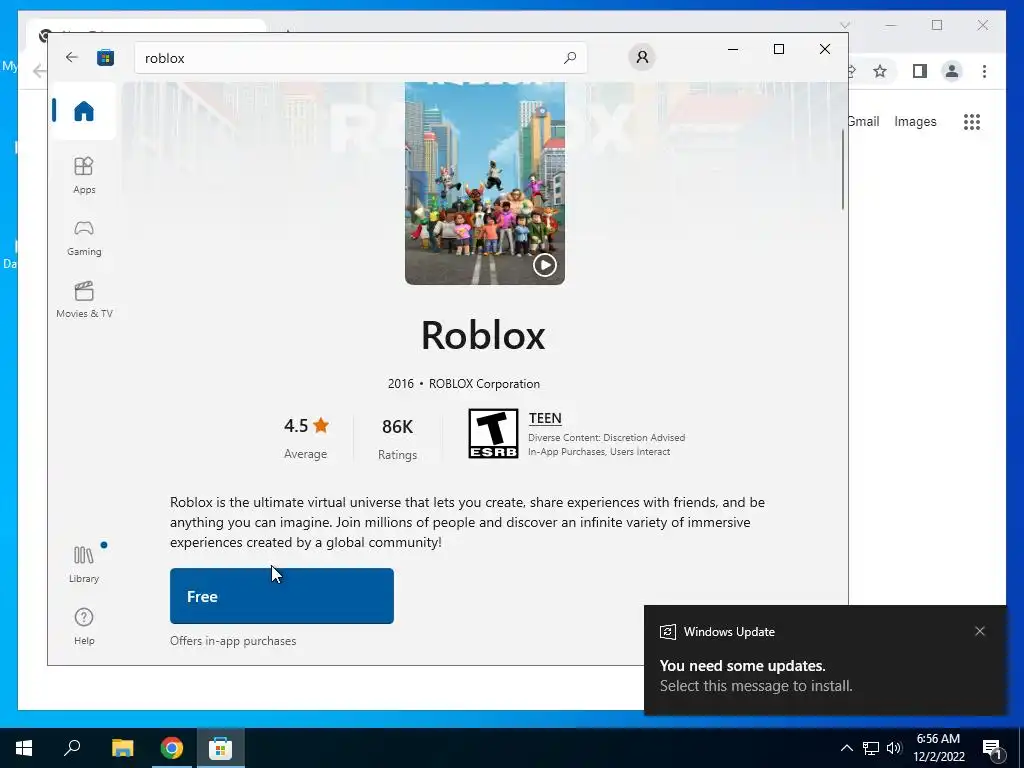The image size is (1024, 768).
Task: Open taskbar clock and date
Action: click(938, 748)
